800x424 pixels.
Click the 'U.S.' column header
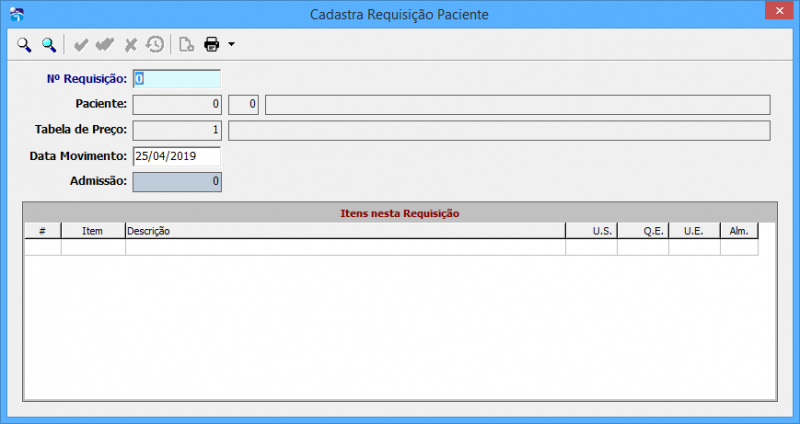(592, 231)
